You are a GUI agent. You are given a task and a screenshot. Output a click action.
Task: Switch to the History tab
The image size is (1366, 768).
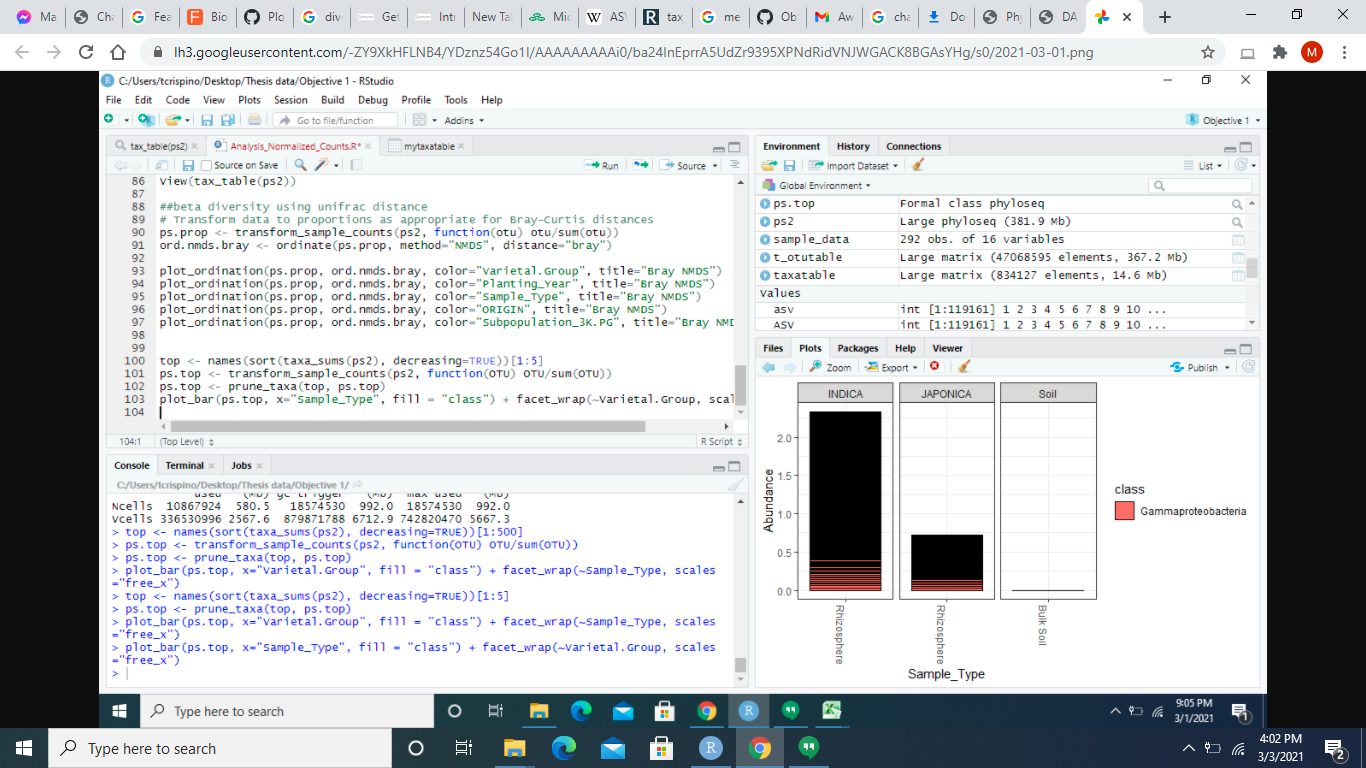(x=852, y=146)
